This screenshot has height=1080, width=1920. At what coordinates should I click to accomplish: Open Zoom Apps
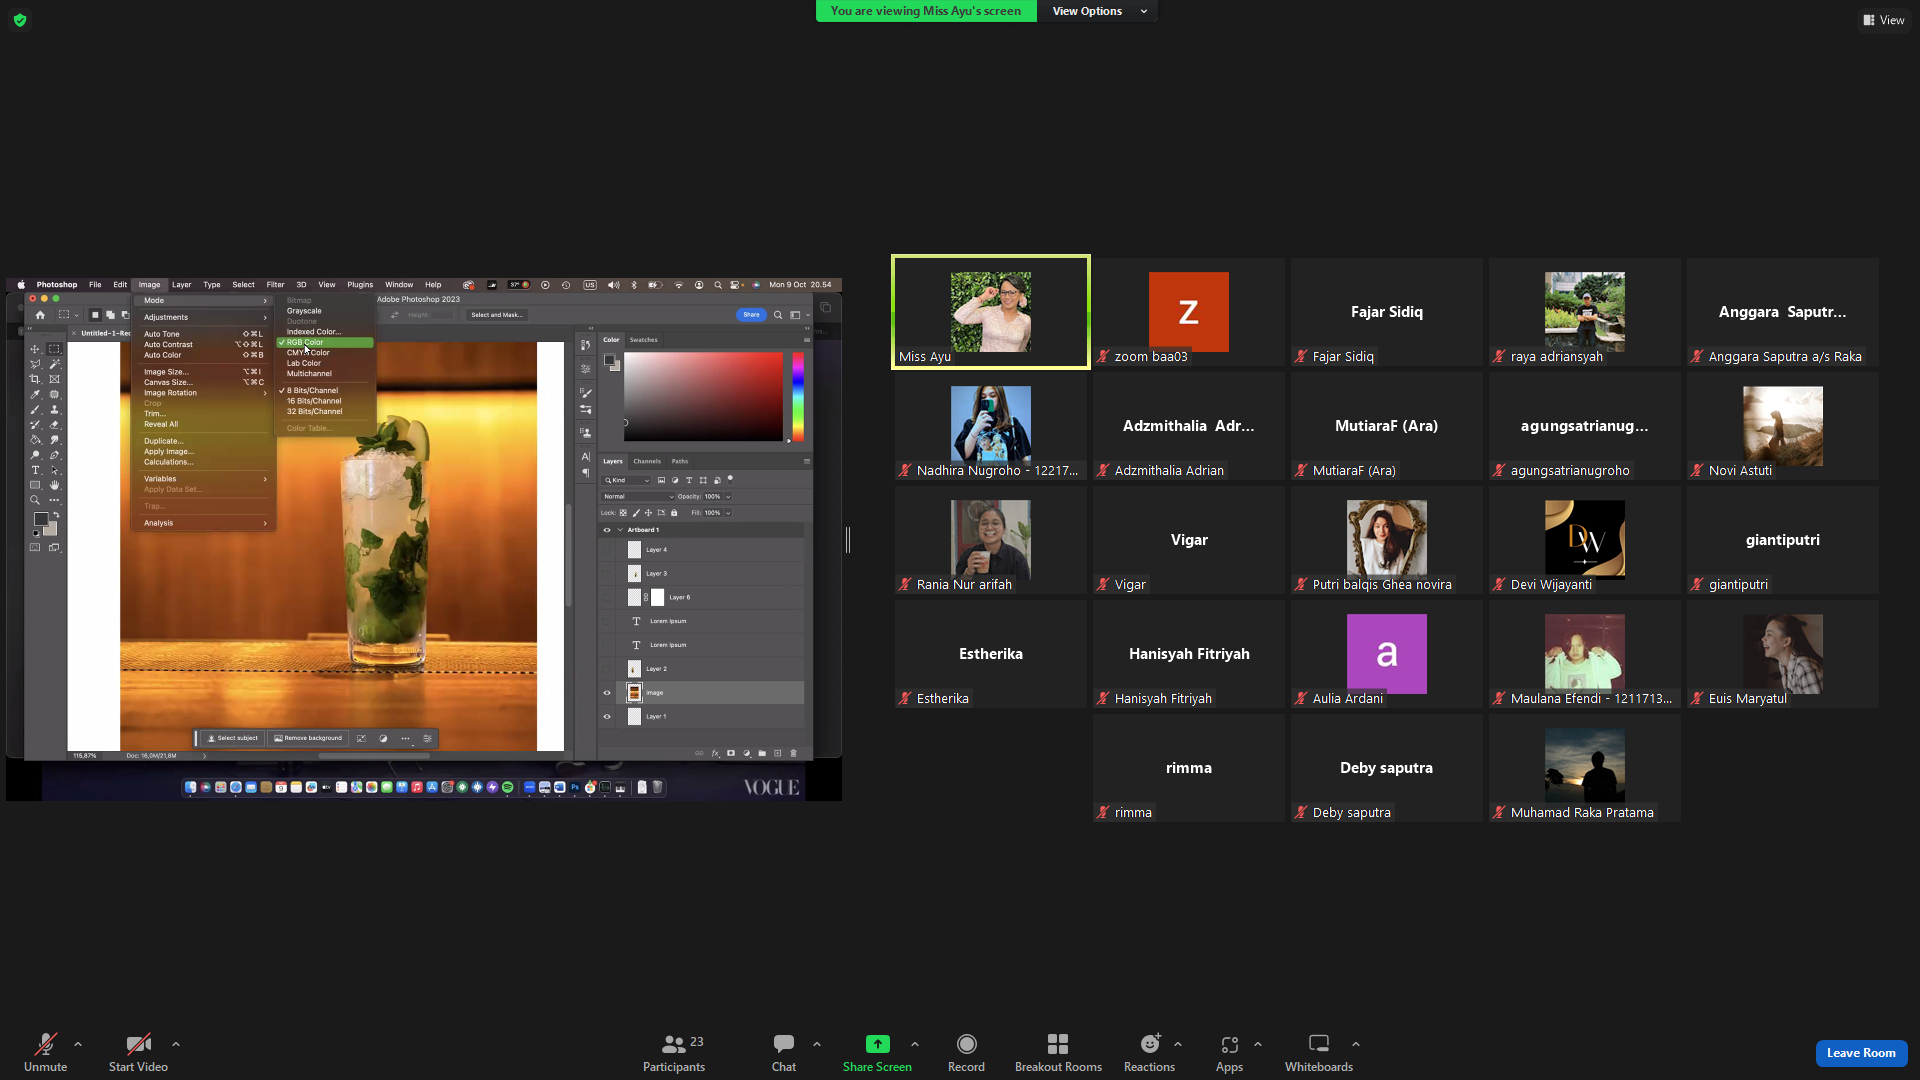1229,1052
